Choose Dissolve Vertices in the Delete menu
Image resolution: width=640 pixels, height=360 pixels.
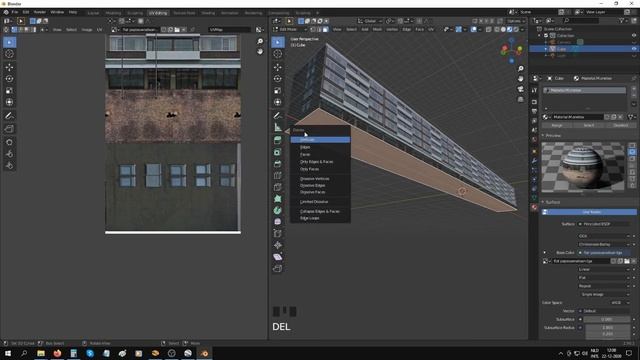coord(320,178)
